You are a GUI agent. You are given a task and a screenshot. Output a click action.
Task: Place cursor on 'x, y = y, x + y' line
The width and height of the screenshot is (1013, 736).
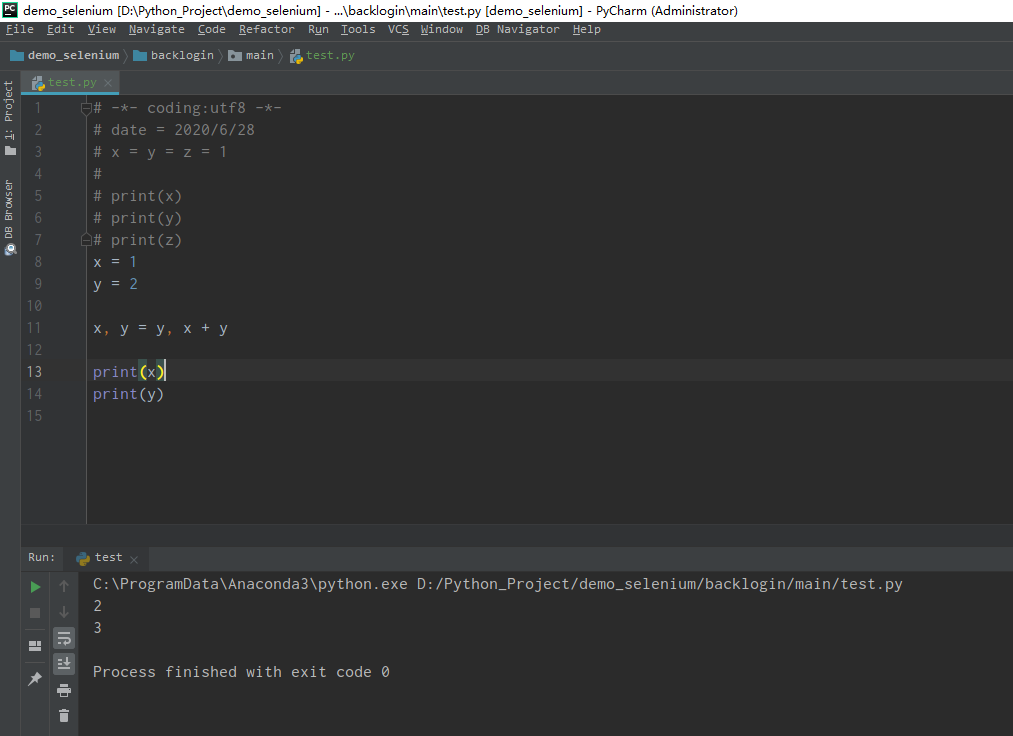[160, 328]
